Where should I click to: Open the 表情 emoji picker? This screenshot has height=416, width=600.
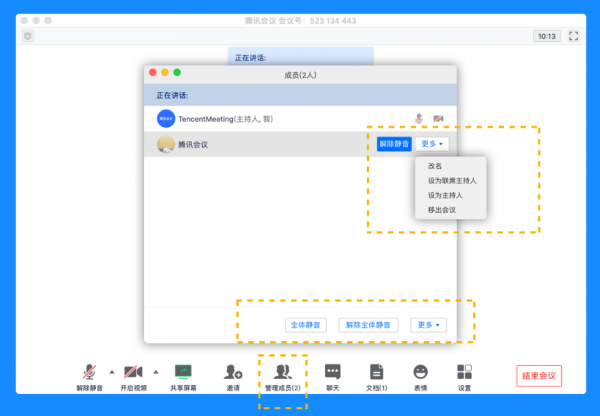pos(420,372)
